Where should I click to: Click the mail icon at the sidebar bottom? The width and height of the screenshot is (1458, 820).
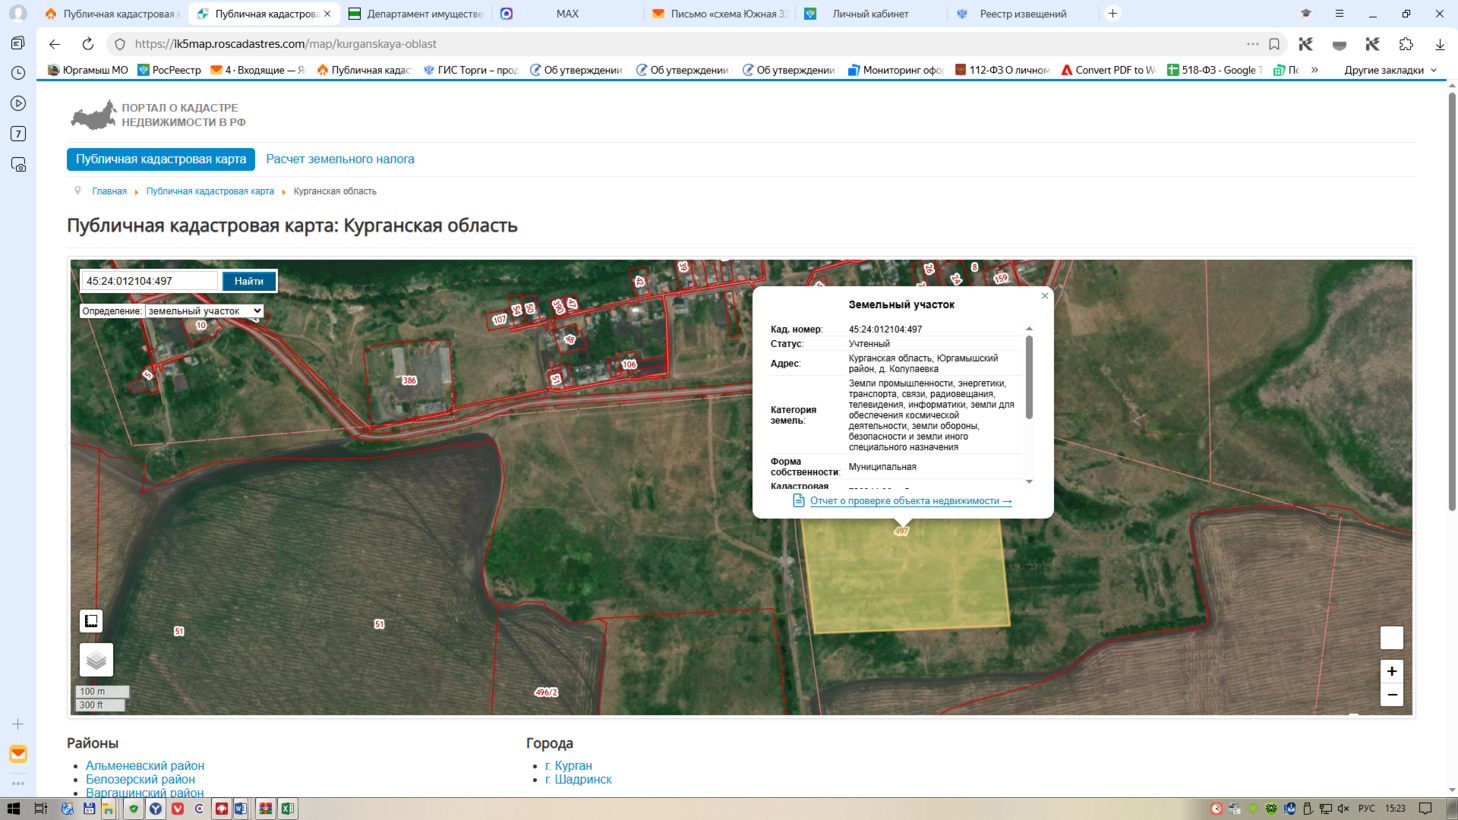coord(18,754)
